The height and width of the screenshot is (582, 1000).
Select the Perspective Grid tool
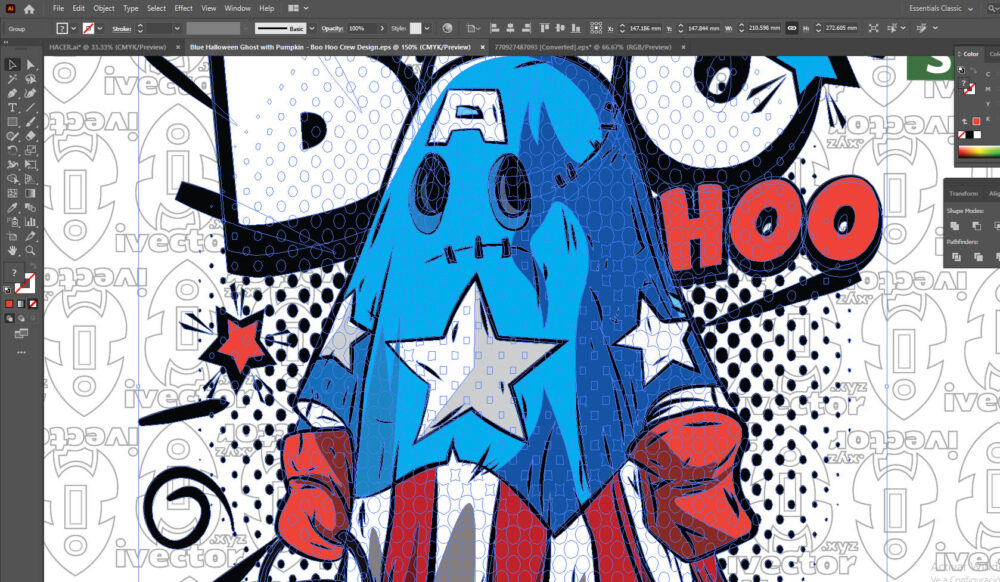30,179
